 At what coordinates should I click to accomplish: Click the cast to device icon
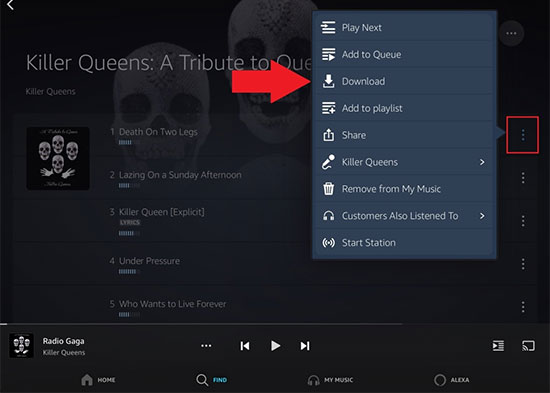[x=528, y=346]
